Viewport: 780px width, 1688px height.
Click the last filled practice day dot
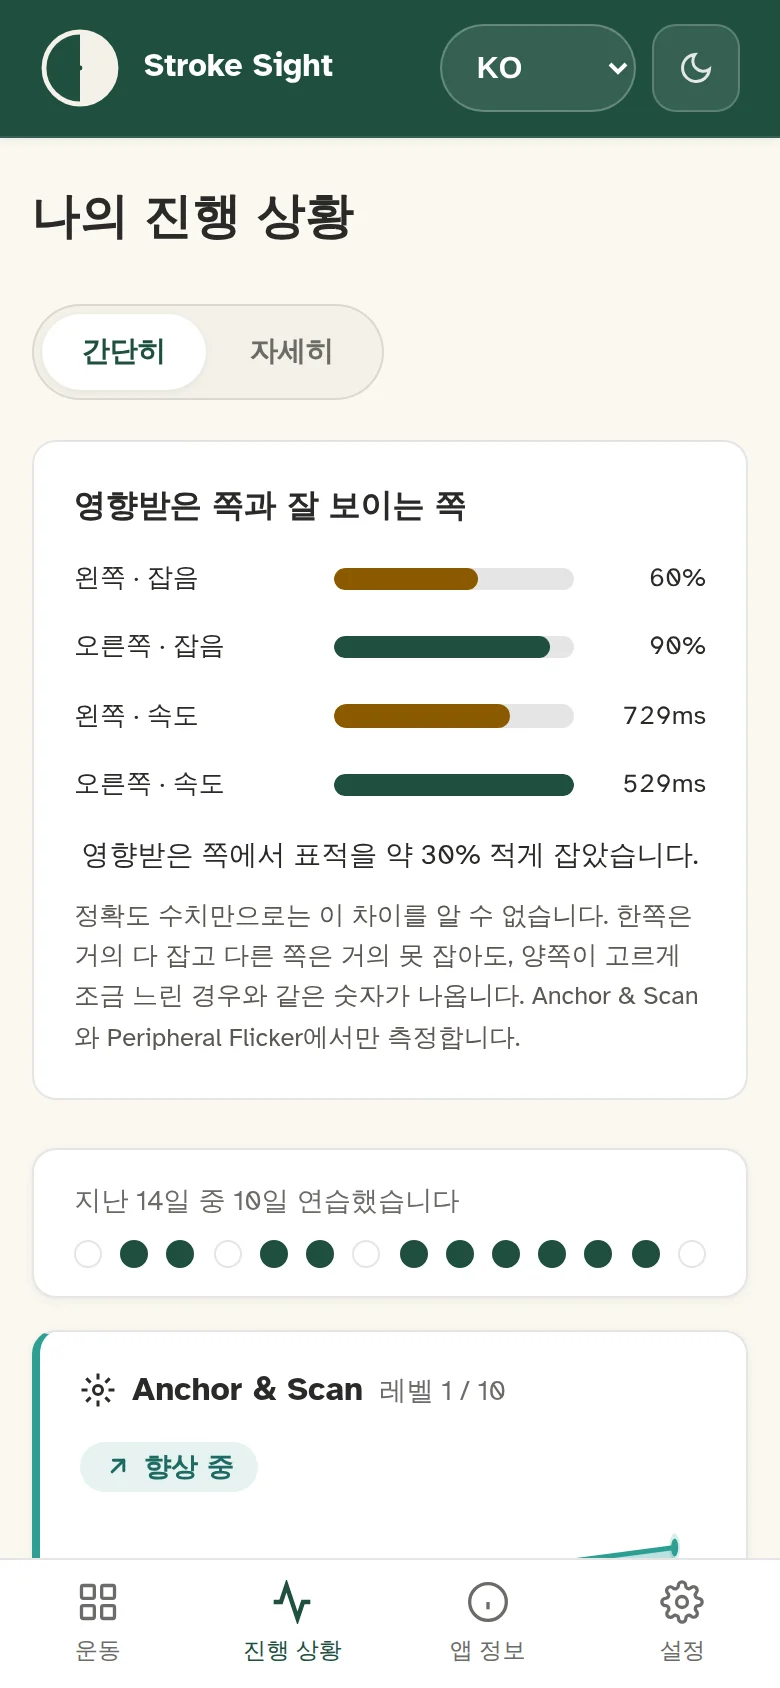click(x=646, y=1254)
